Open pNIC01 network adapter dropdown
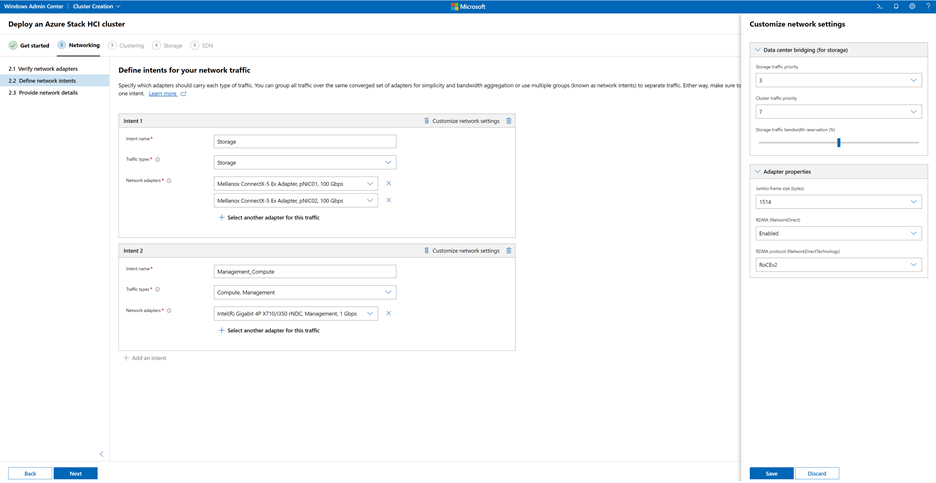Image resolution: width=936 pixels, height=483 pixels. point(295,183)
